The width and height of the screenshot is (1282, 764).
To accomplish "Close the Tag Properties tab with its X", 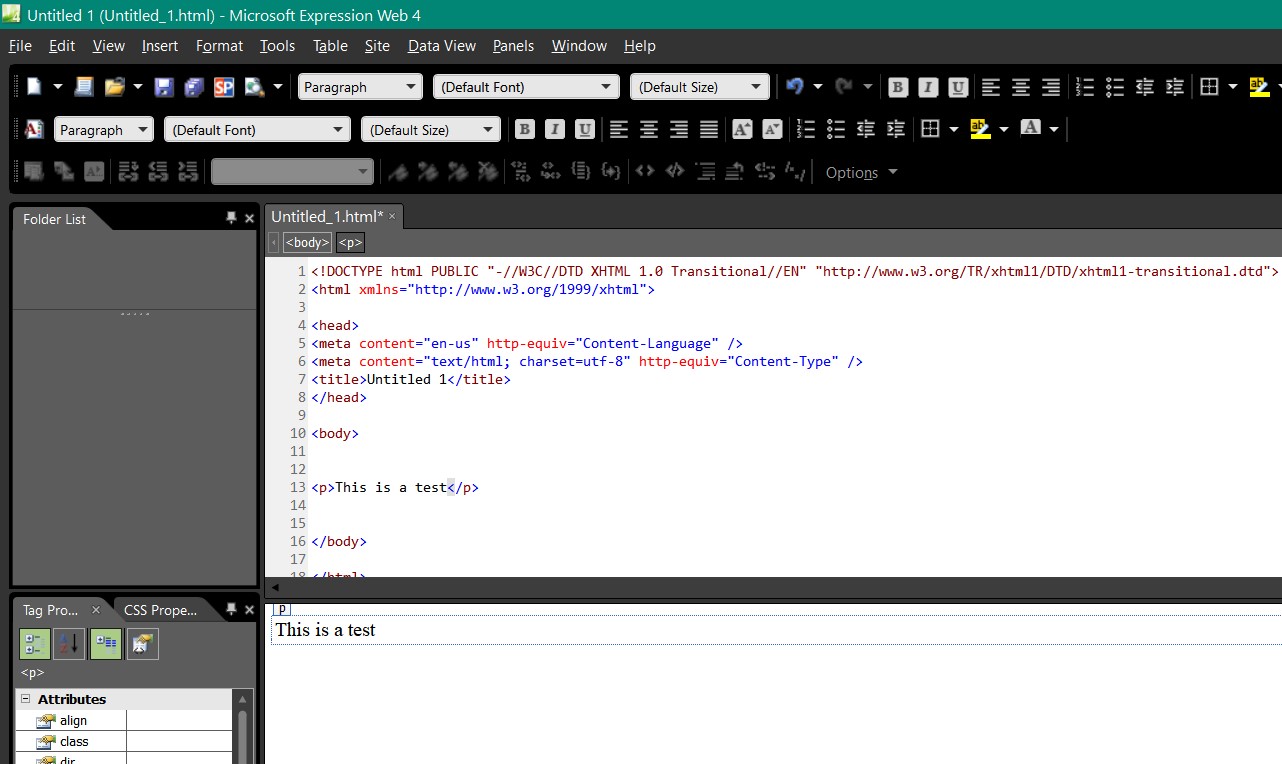I will click(x=96, y=610).
